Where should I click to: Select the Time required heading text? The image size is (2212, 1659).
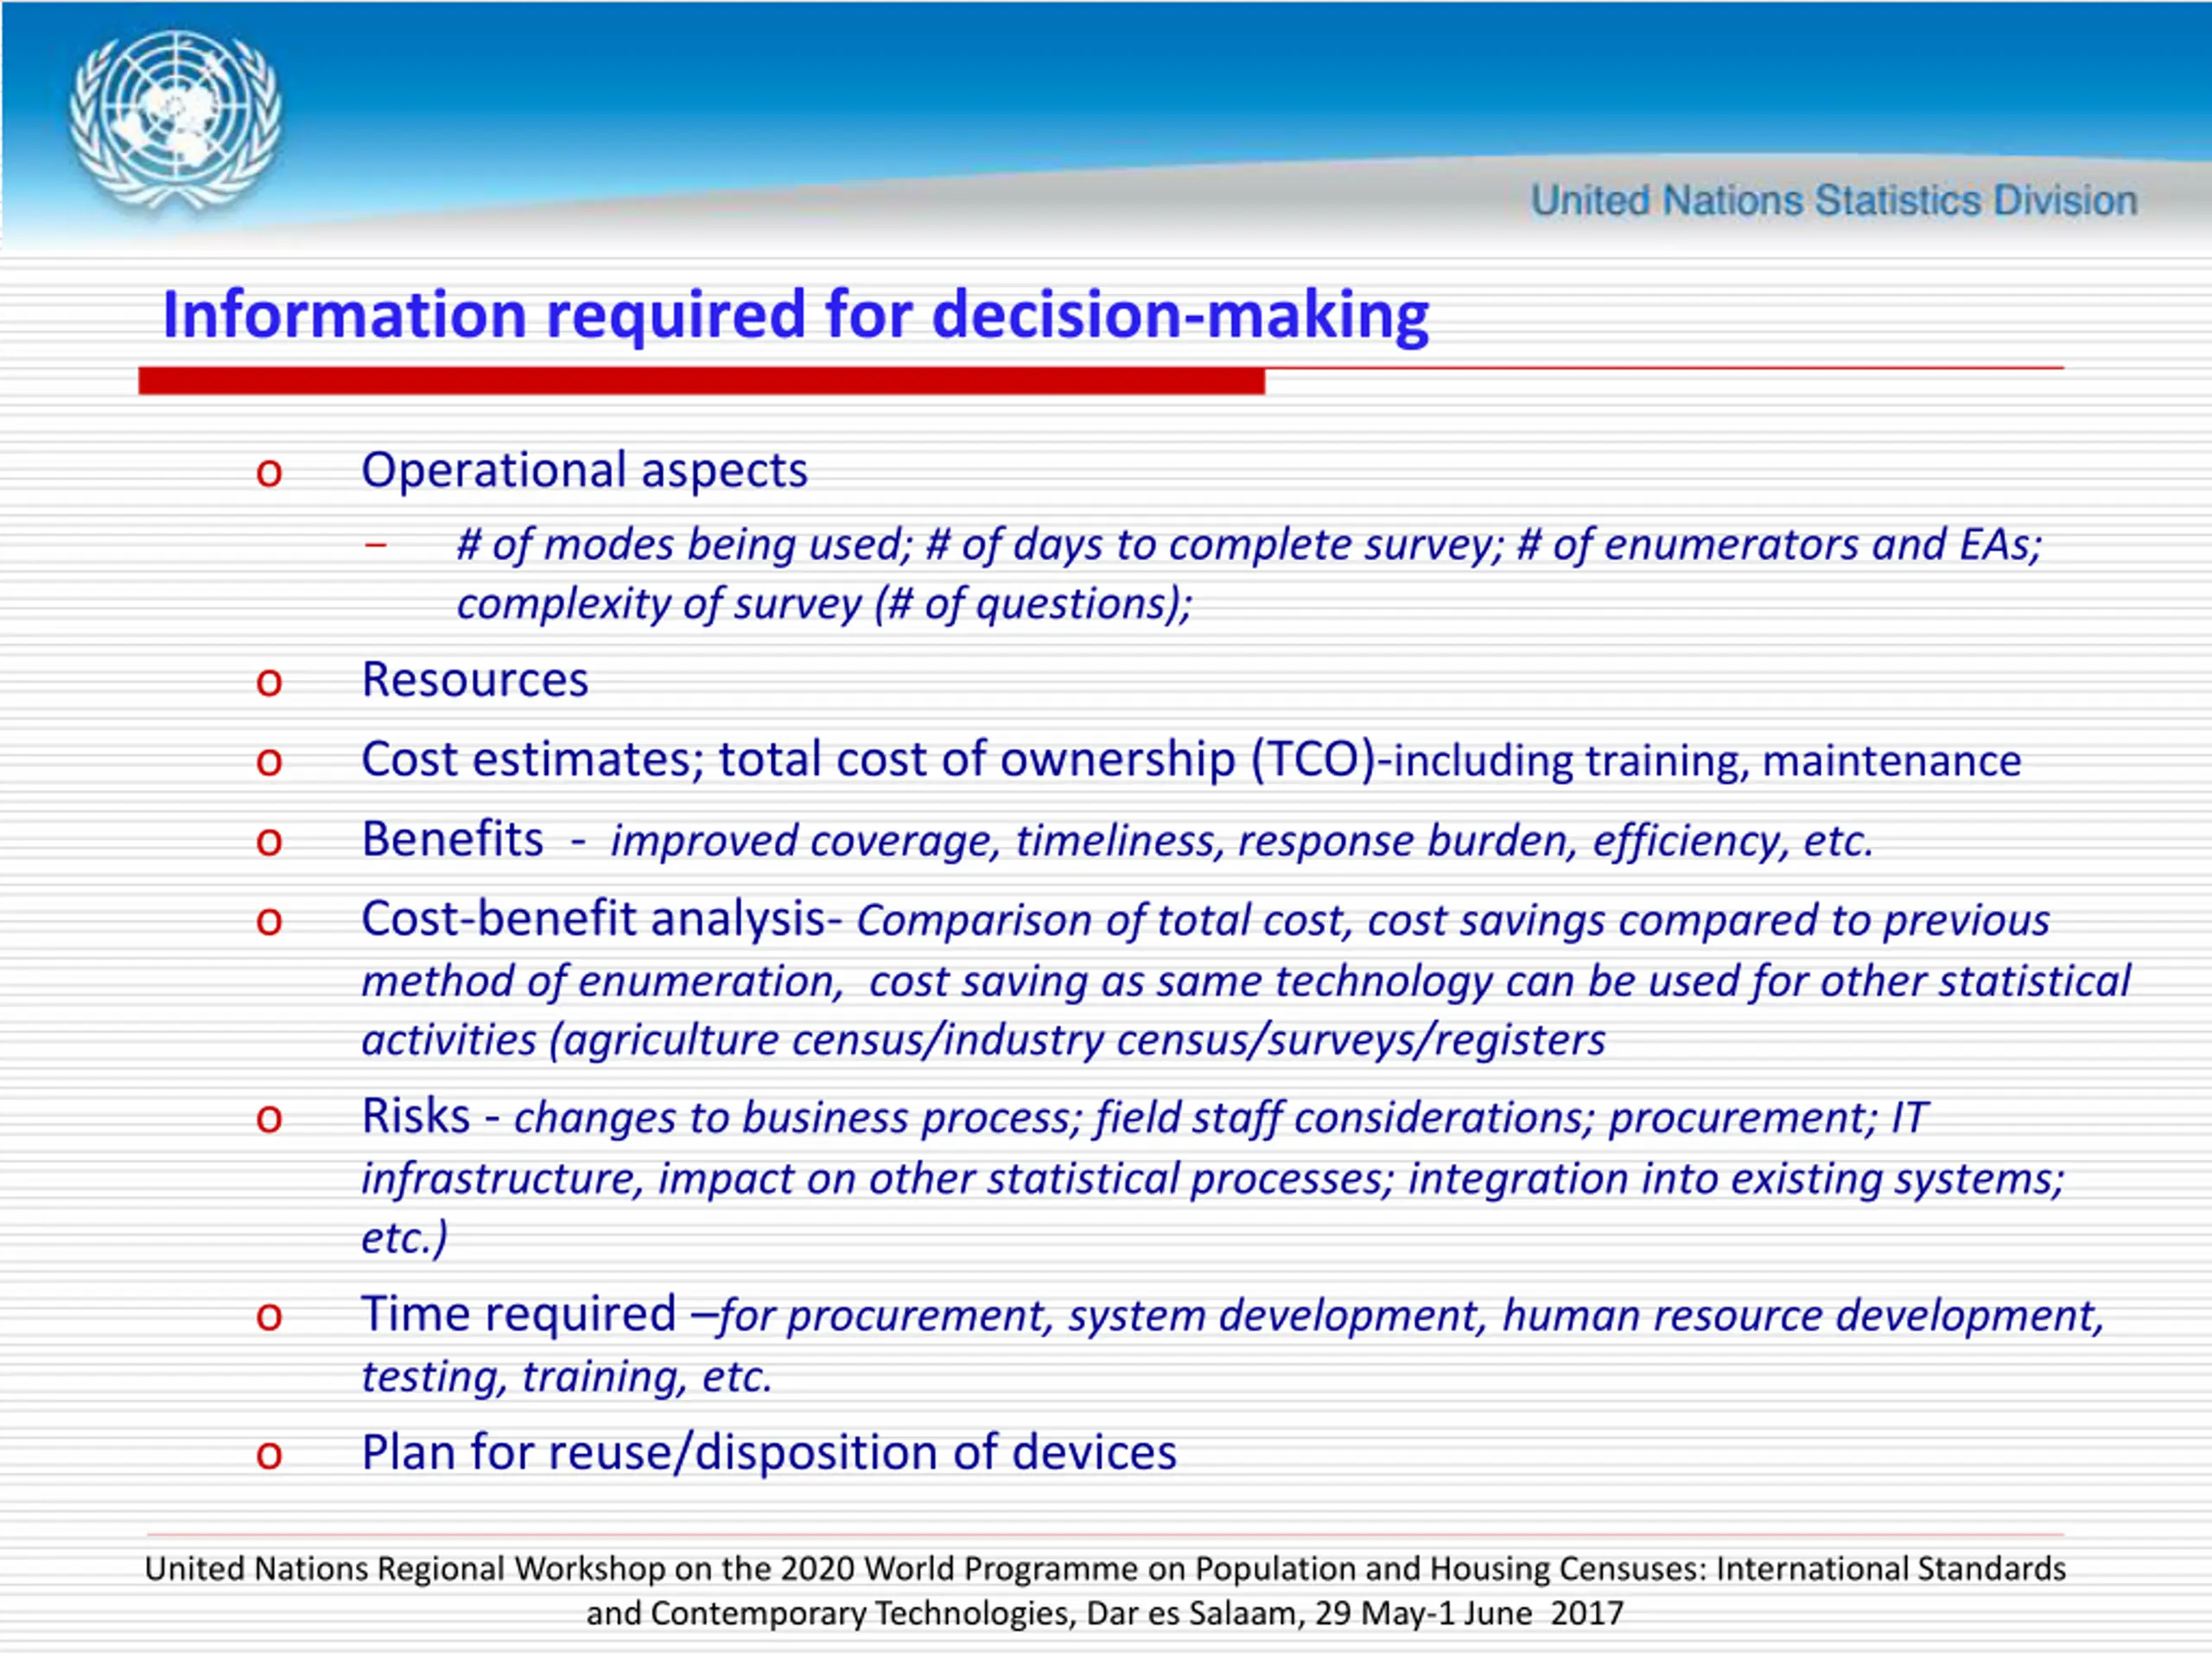[518, 1314]
